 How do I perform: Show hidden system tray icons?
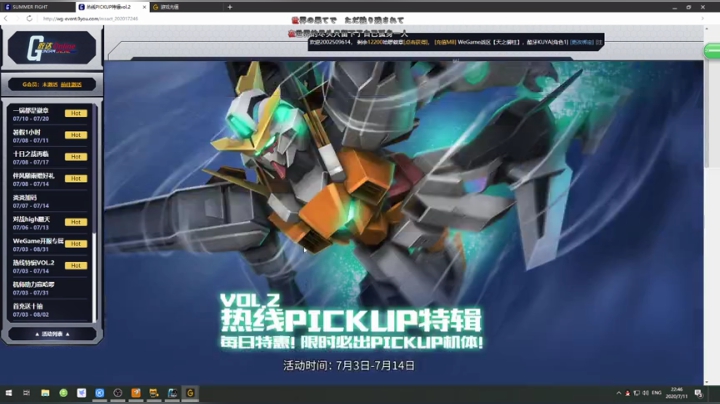tap(619, 393)
